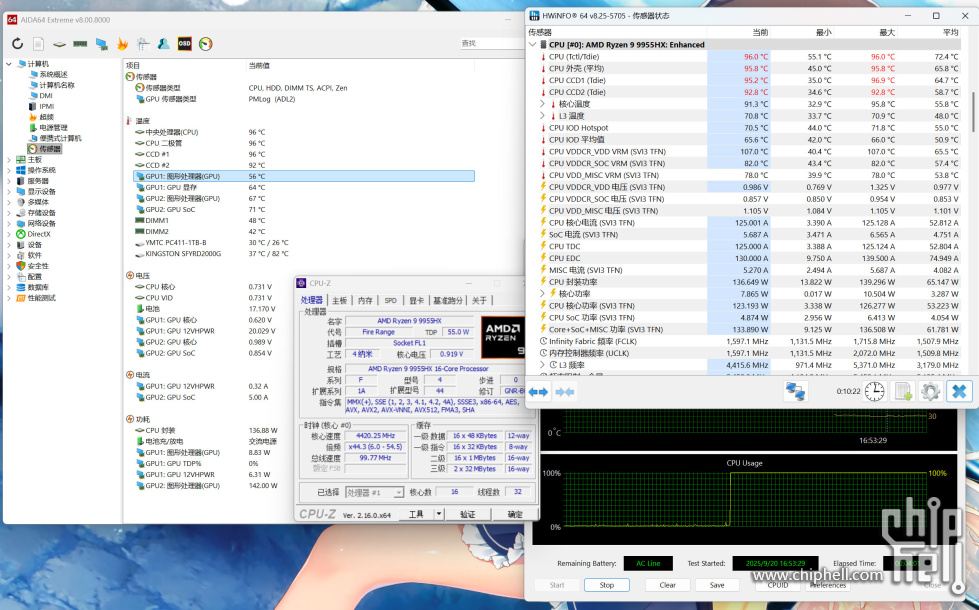Select the GPU1: 图形处理器(GPU) temperature row in AIDA64

303,176
